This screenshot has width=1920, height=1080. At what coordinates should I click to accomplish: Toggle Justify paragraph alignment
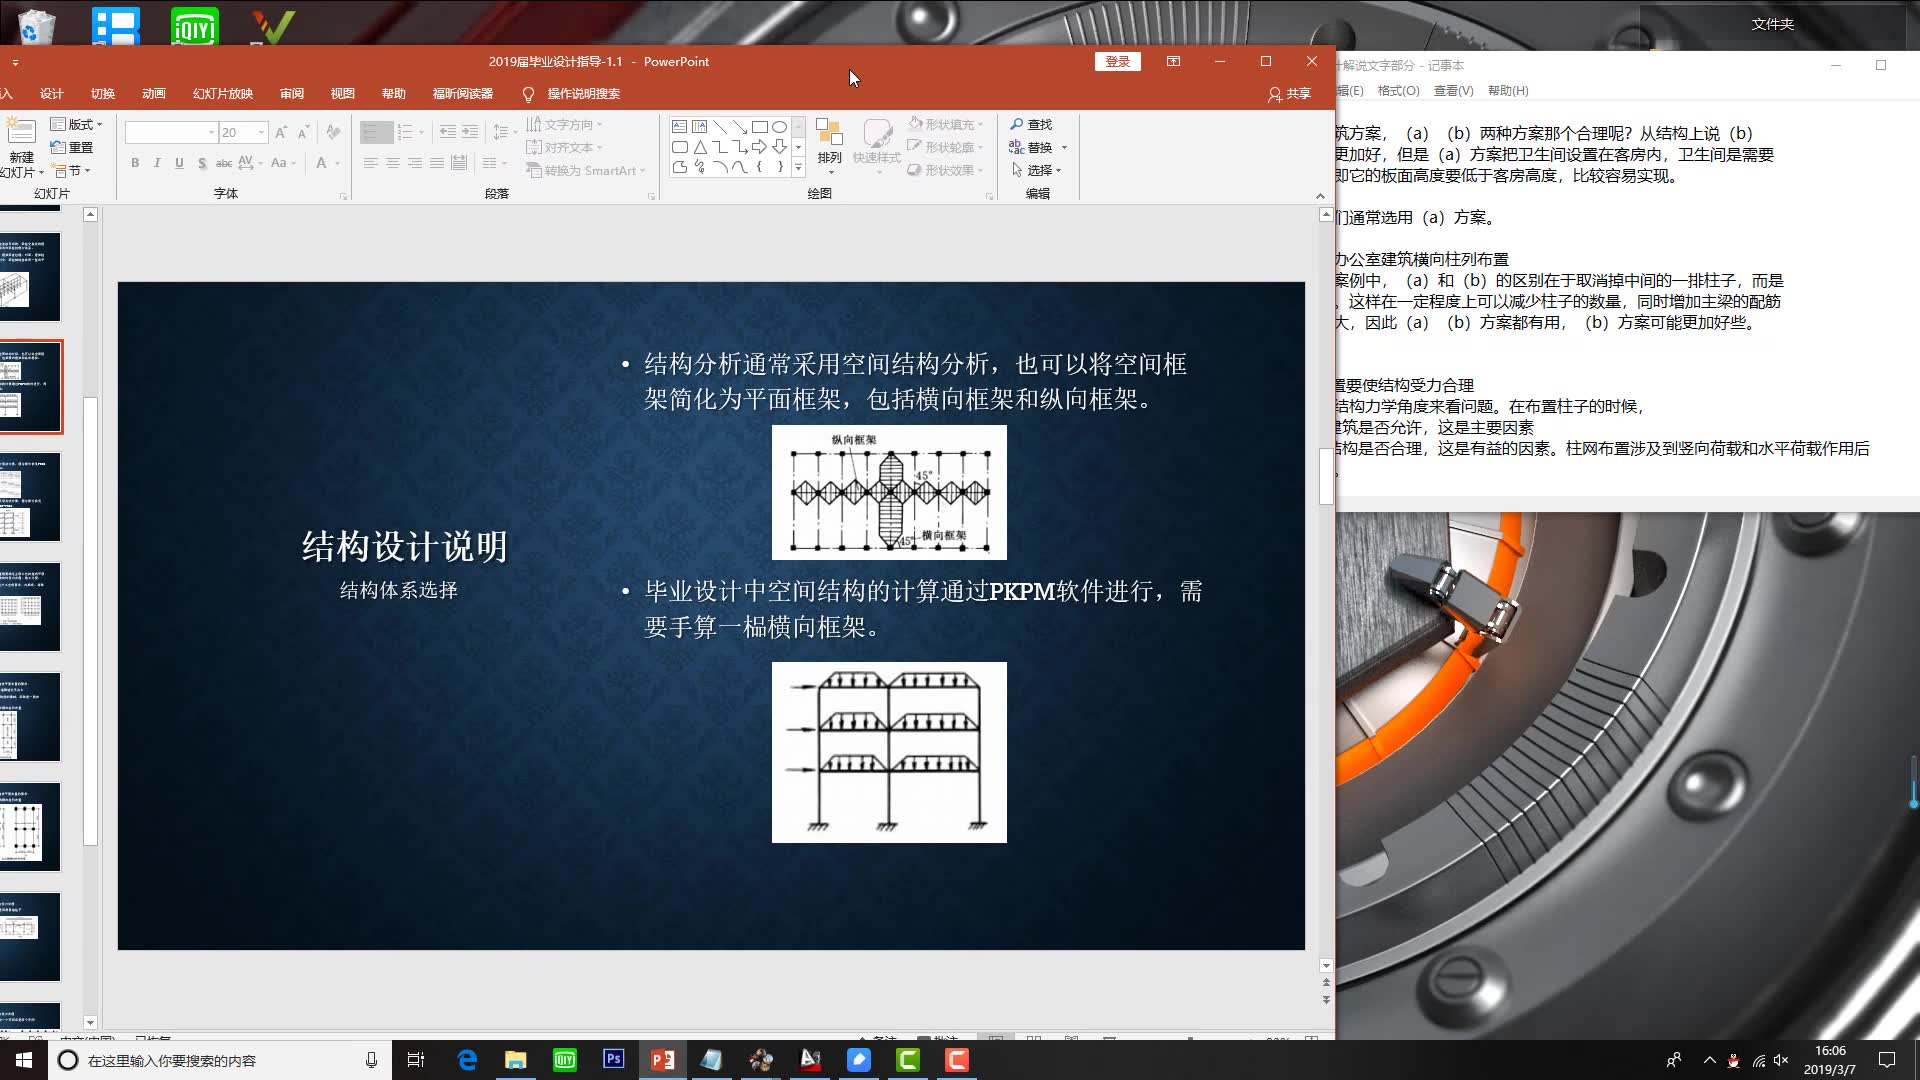[437, 163]
